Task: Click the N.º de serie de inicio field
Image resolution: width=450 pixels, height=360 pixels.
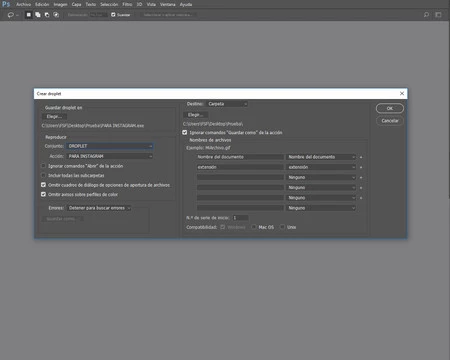Action: click(x=240, y=218)
